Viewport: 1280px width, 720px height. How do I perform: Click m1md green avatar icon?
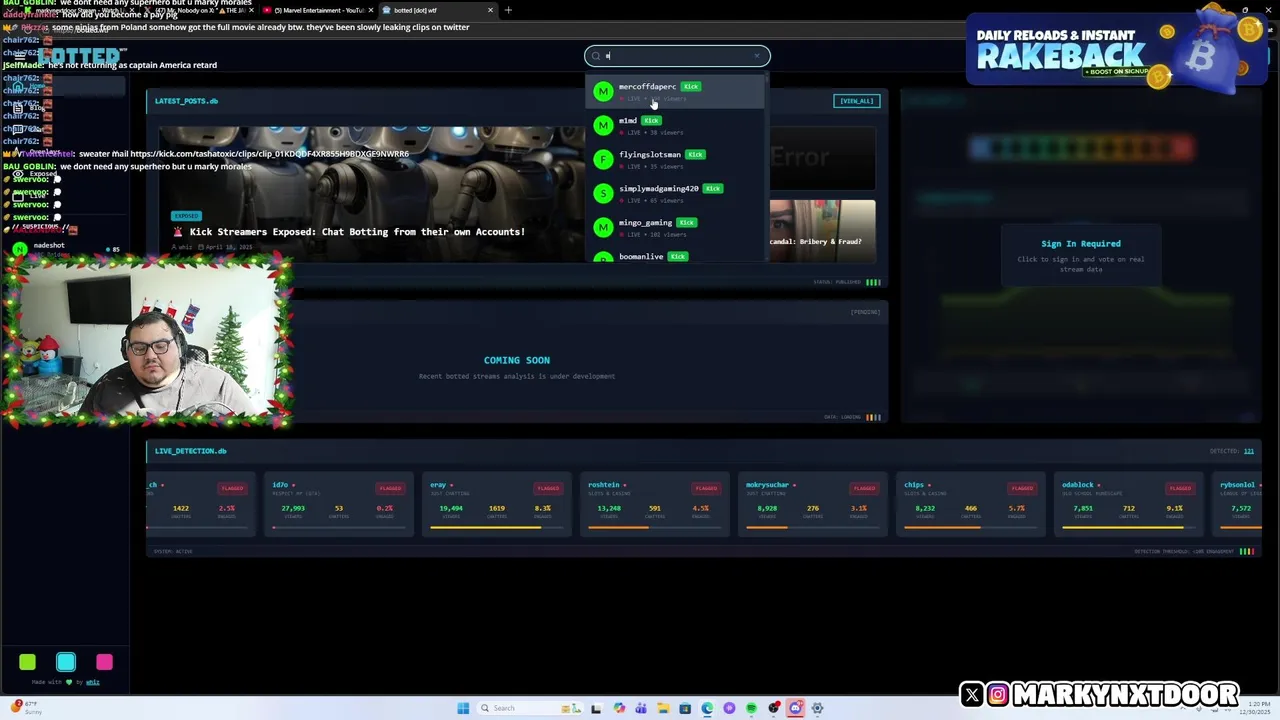click(603, 125)
